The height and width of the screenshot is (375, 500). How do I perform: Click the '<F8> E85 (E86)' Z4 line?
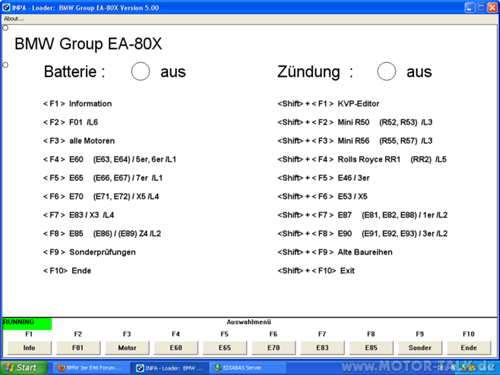(102, 234)
